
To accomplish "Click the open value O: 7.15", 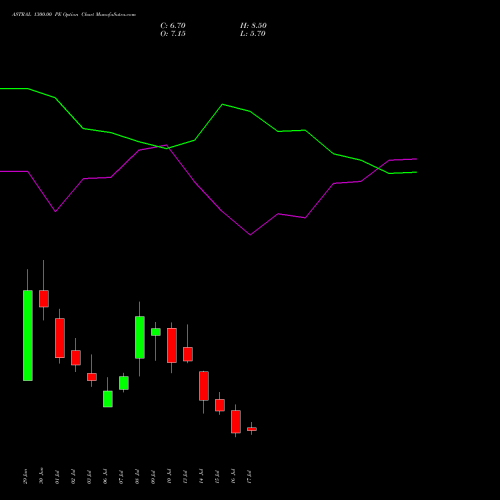I will coord(173,34).
